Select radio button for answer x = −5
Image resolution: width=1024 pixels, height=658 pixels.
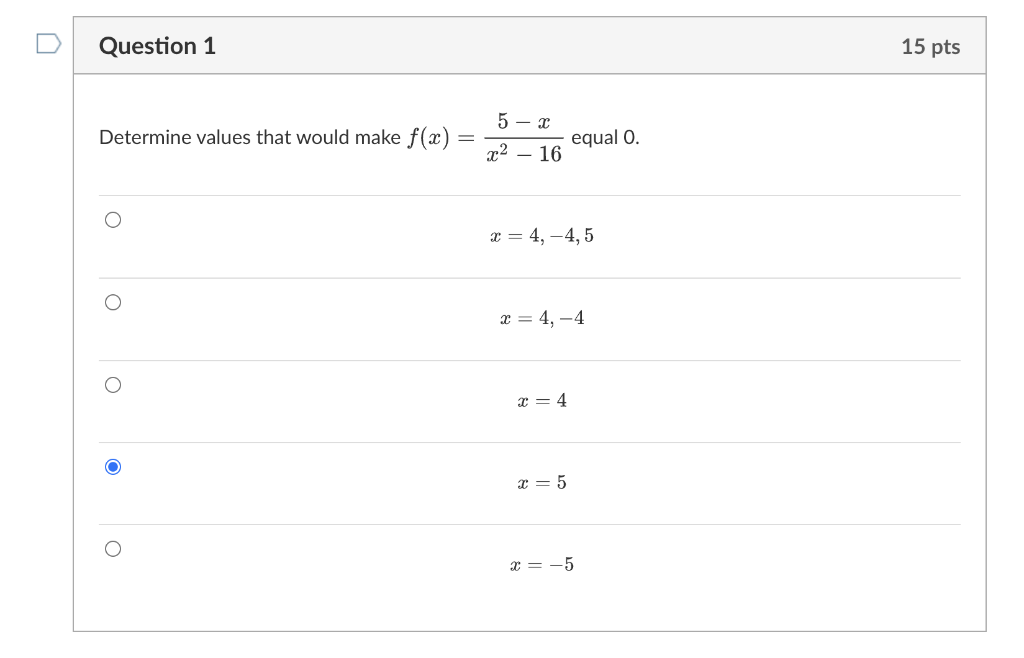111,547
